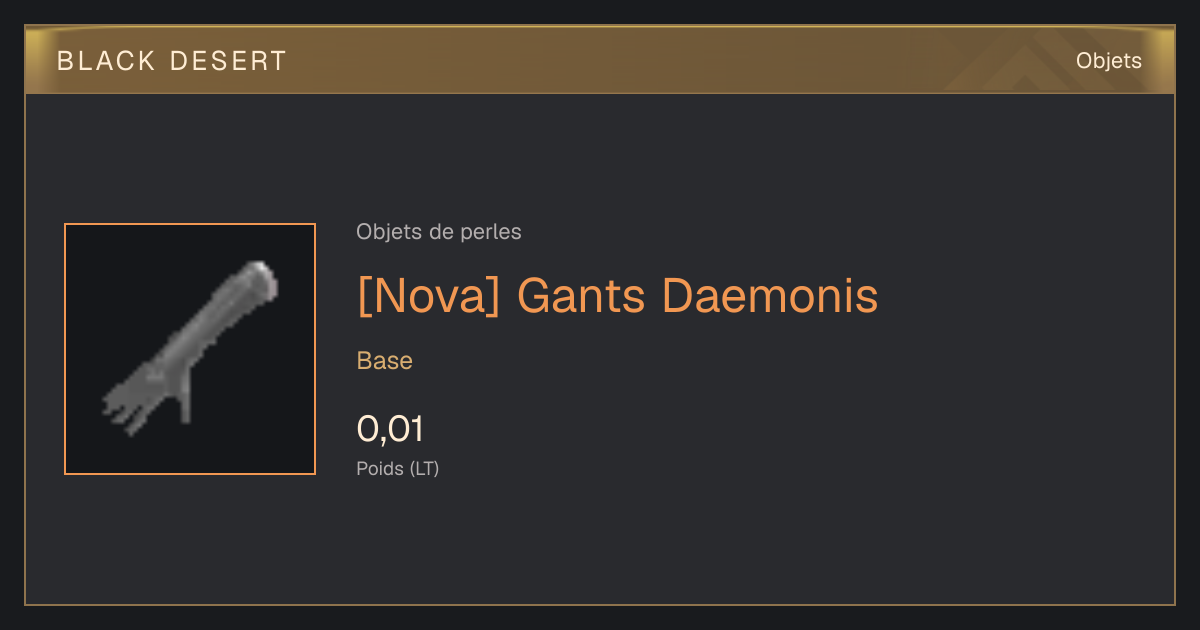Click the Poids (LT) label
The image size is (1200, 630).
[398, 468]
